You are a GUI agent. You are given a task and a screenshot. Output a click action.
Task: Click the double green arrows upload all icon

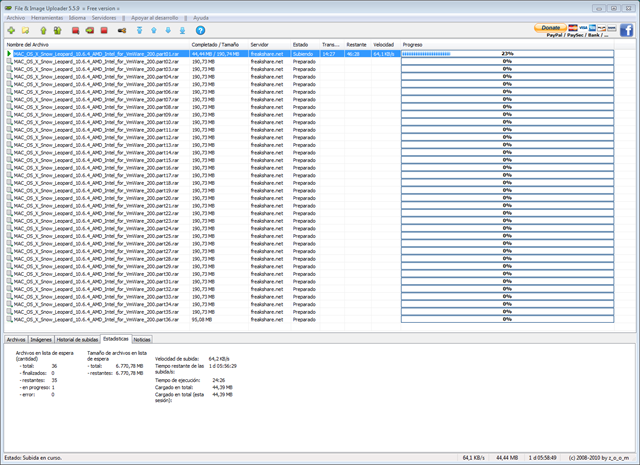58,30
